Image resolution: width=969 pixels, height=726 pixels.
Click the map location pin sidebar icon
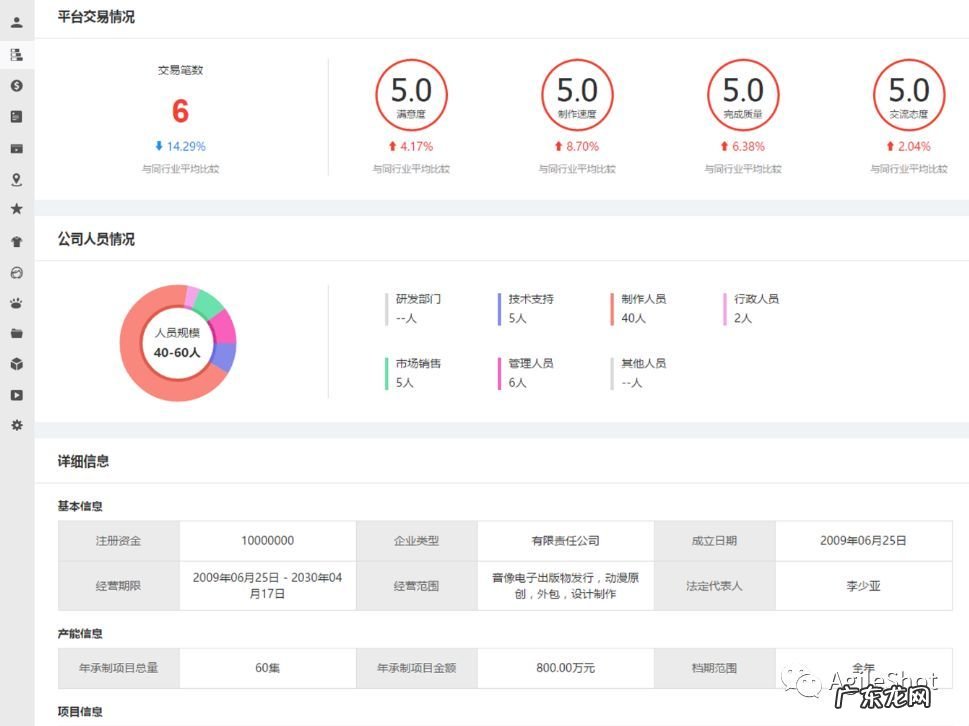(x=16, y=180)
